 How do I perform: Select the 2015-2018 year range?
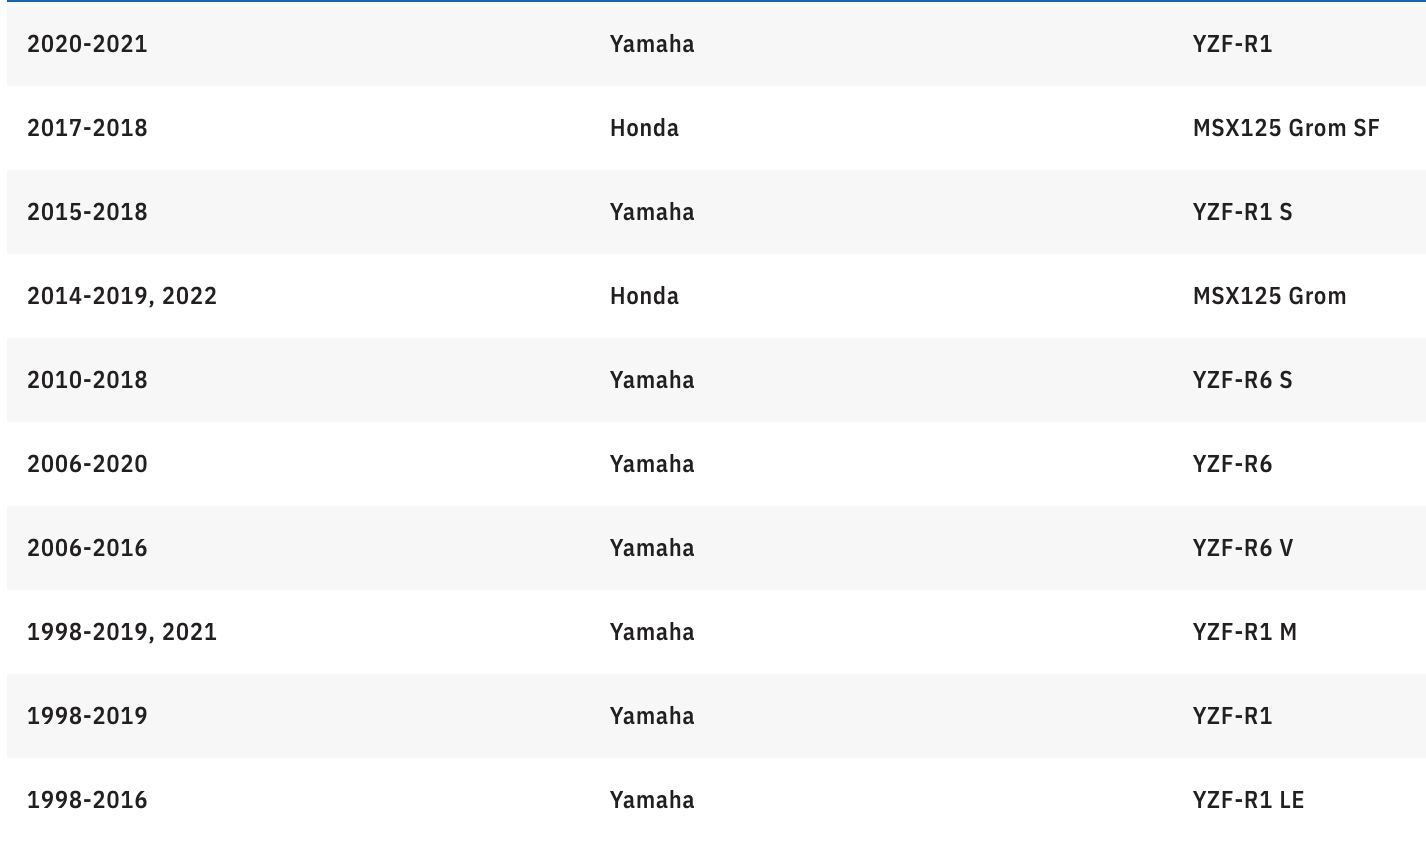coord(87,212)
